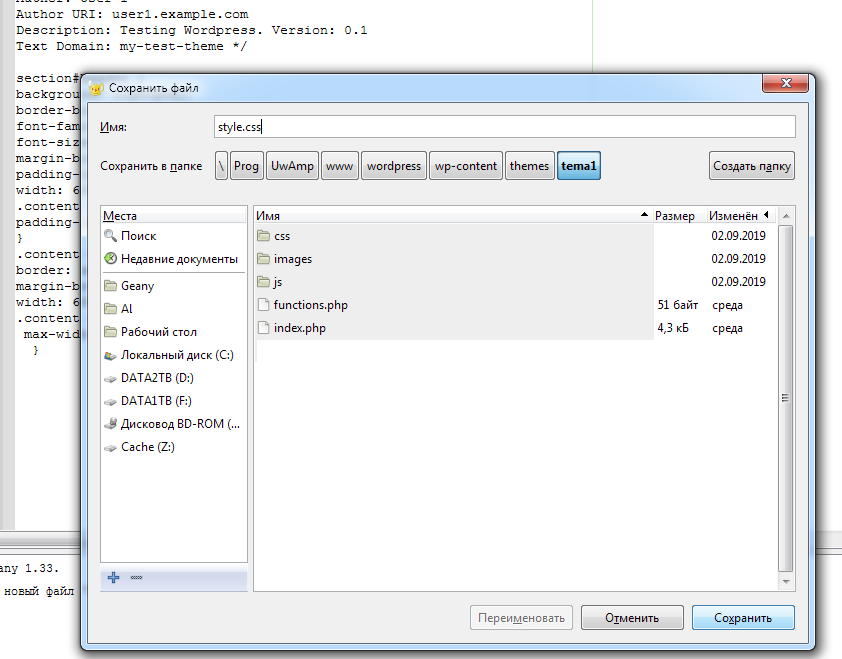Click the Поиск search icon in Places
This screenshot has width=842, height=659.
click(x=111, y=236)
